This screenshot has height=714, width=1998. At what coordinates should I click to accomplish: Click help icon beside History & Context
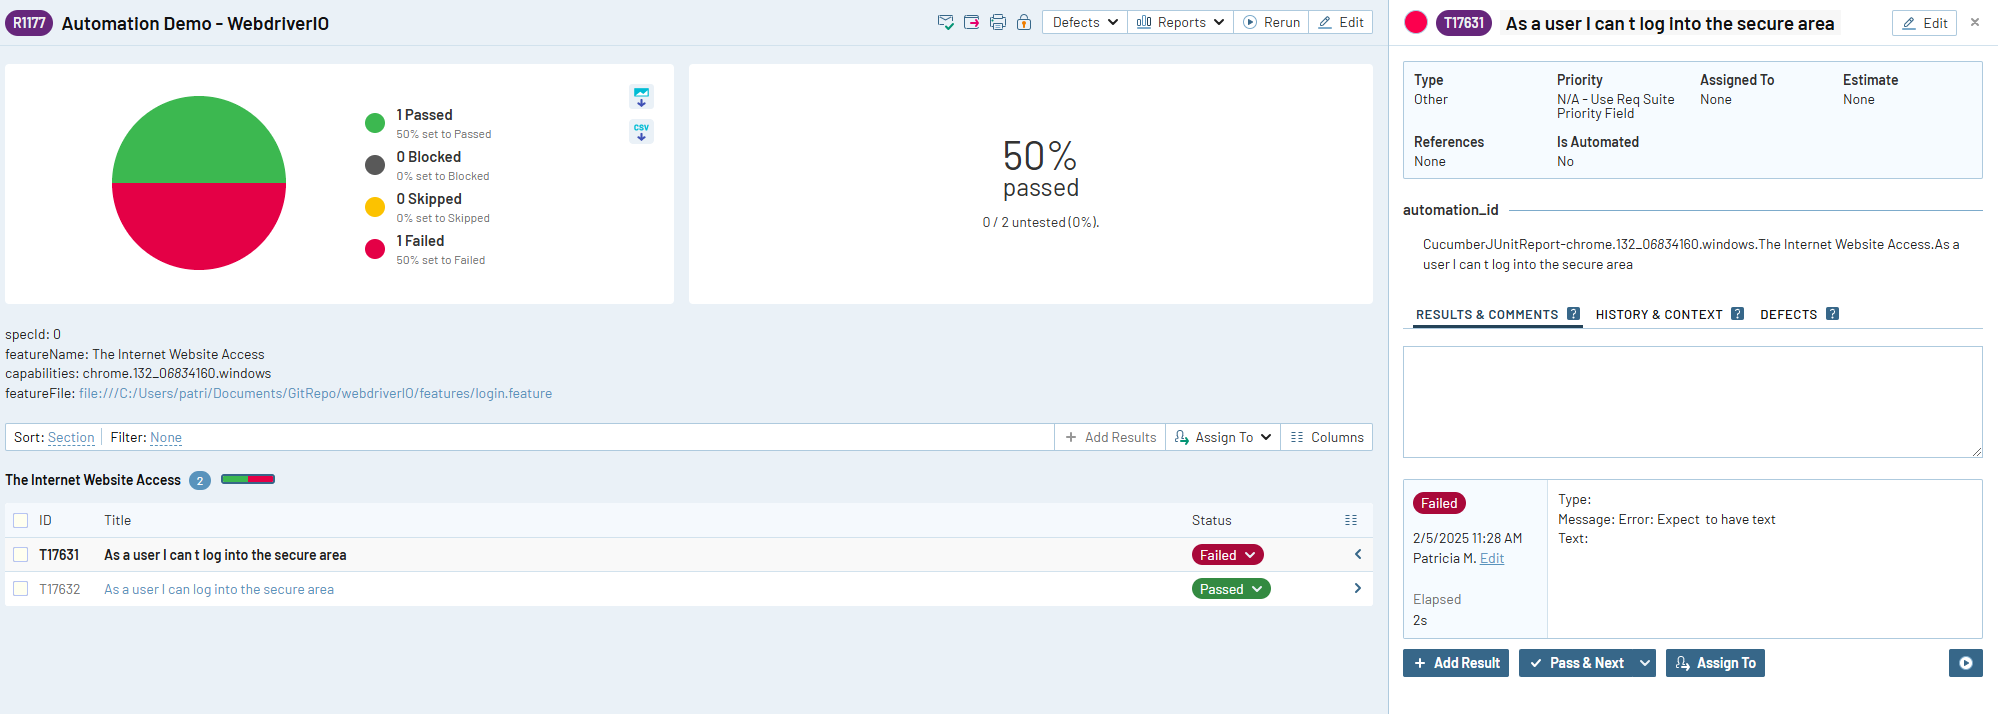(1737, 314)
